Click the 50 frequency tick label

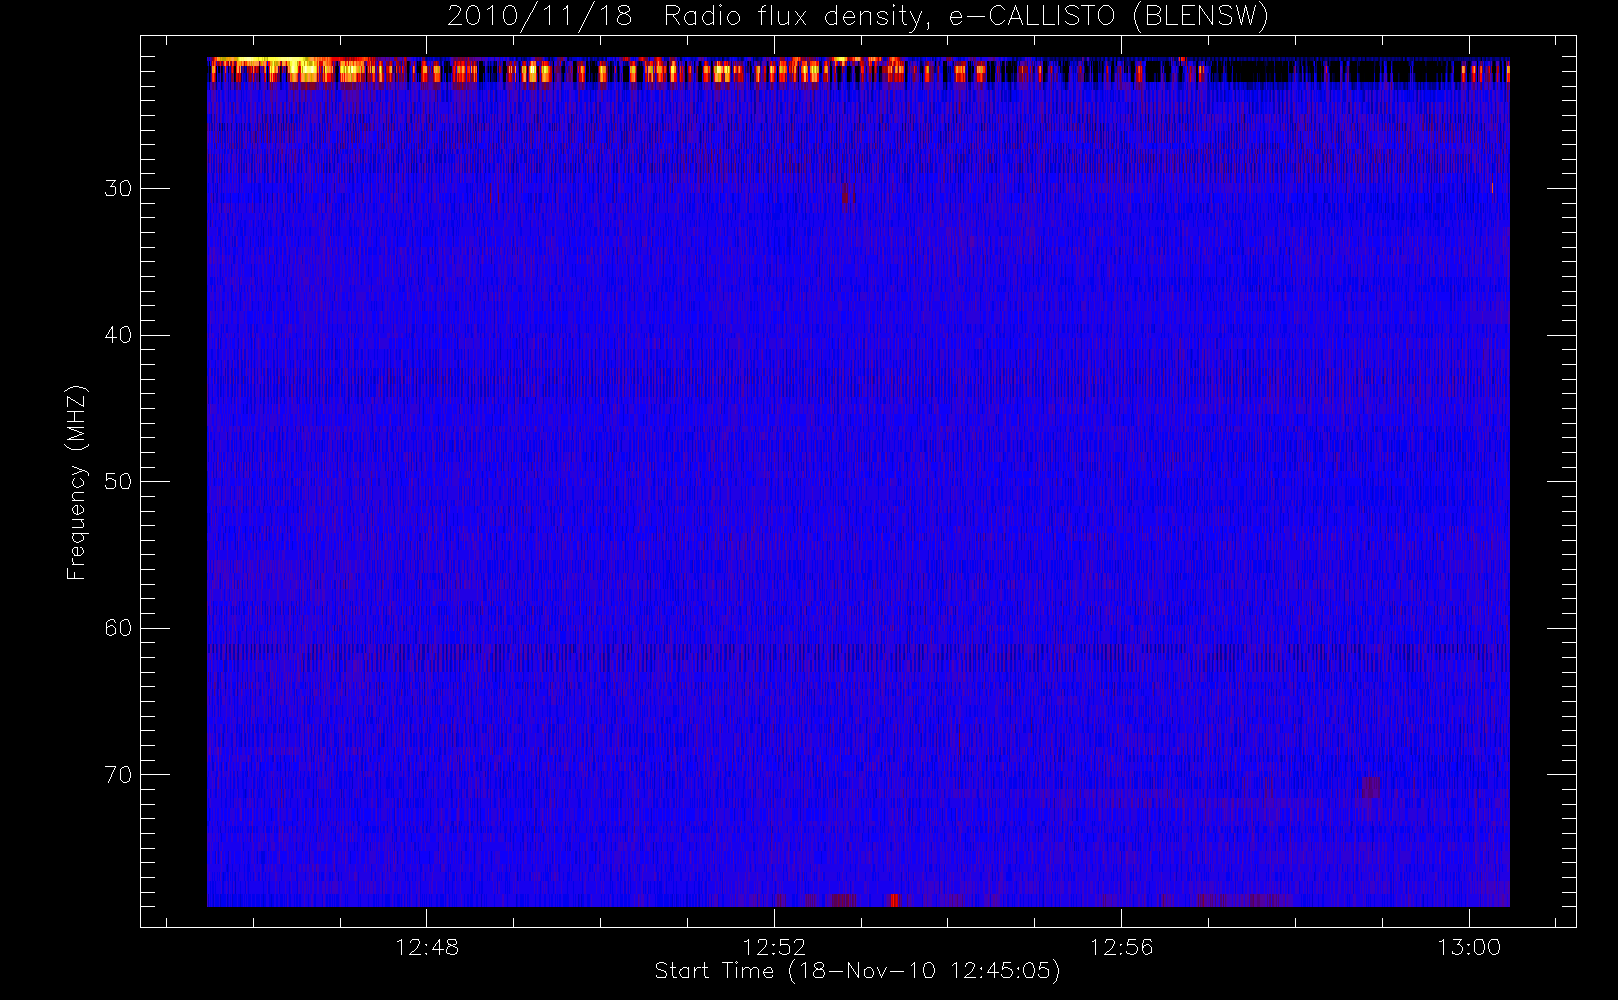[118, 481]
